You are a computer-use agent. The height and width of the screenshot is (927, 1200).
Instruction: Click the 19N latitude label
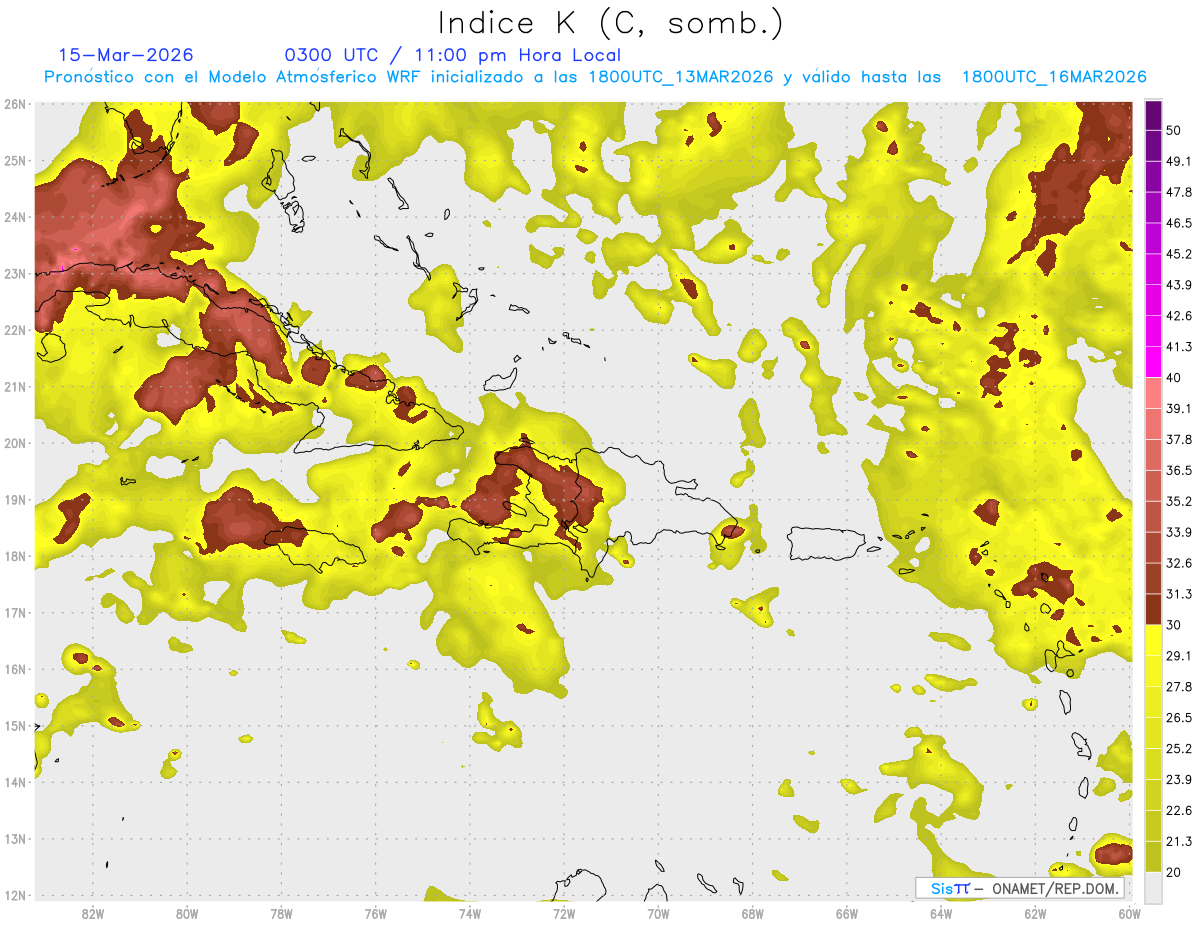pyautogui.click(x=15, y=499)
